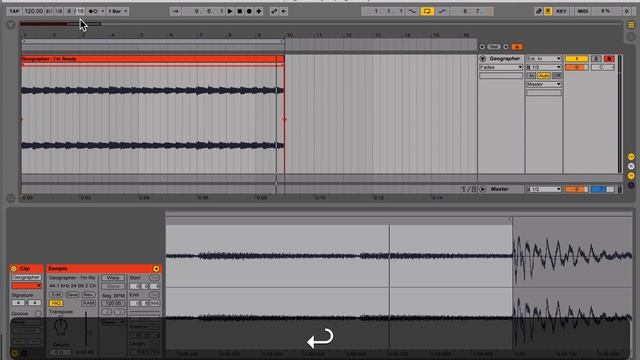640x360 pixels.
Task: Click the red clip end marker at bar 10
Action: 284,120
